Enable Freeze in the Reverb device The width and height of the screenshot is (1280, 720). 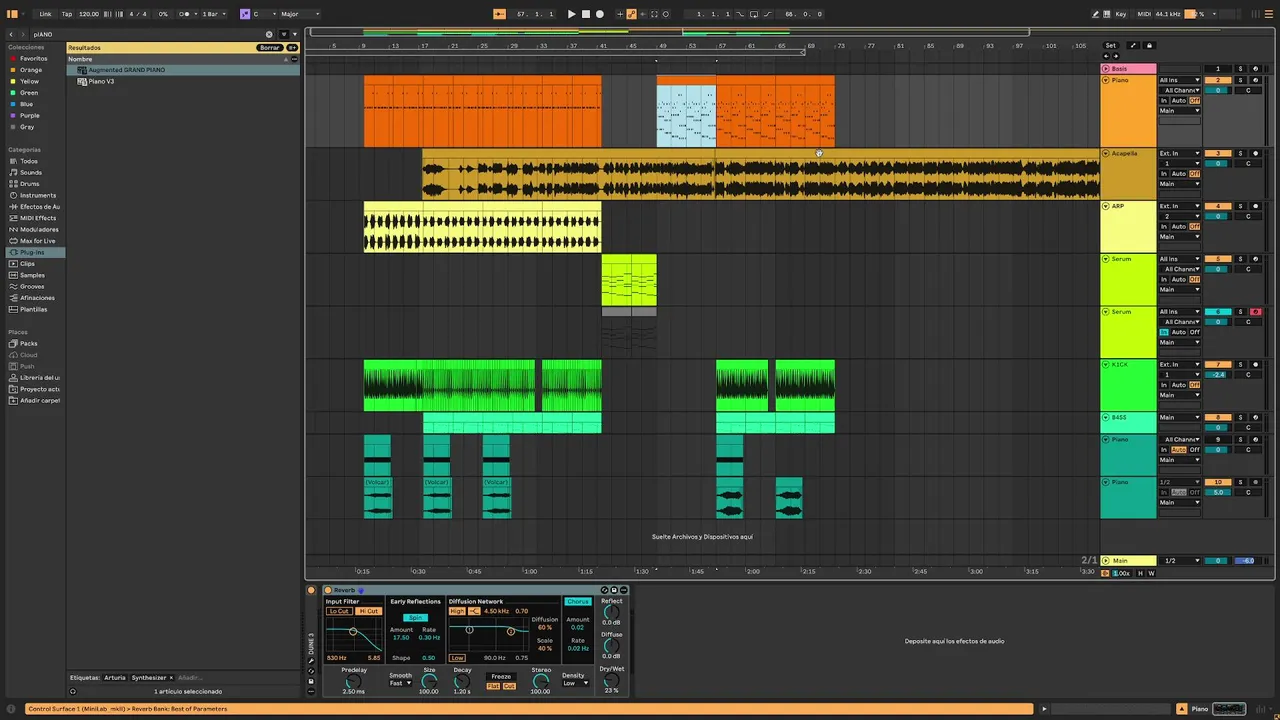click(x=501, y=677)
